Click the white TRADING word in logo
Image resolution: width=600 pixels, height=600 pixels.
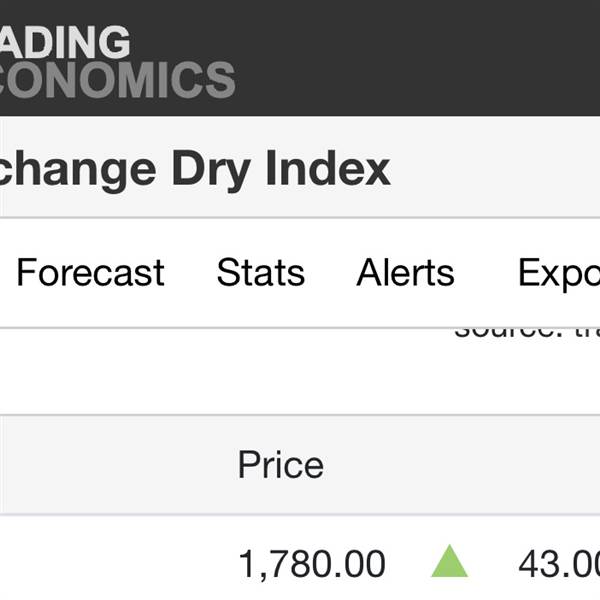(65, 42)
